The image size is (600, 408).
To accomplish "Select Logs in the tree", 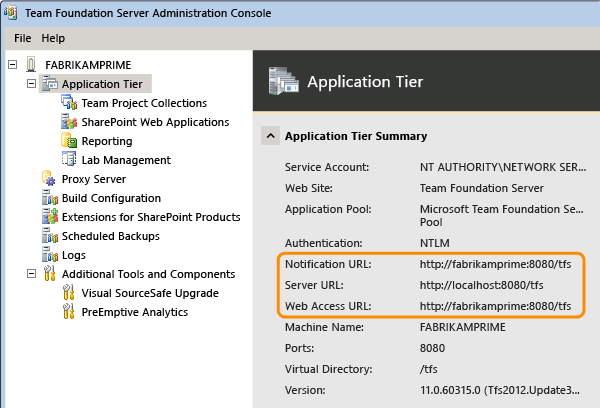I will [x=73, y=255].
